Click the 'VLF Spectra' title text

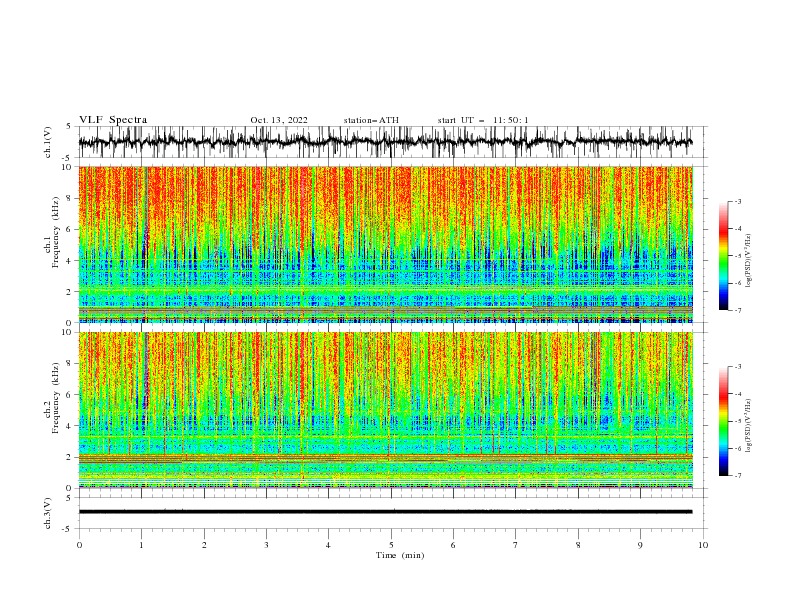tap(113, 120)
